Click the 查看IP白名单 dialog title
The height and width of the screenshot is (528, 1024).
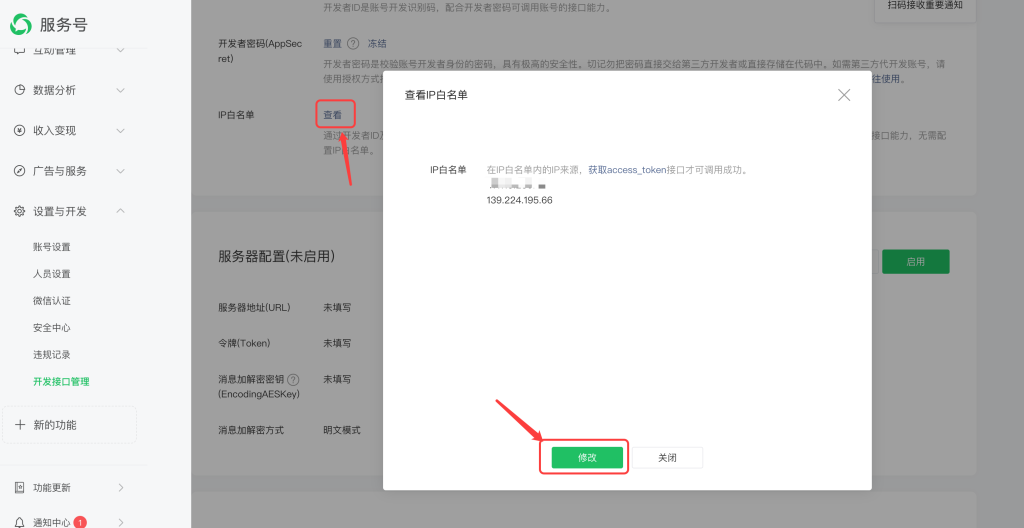pyautogui.click(x=436, y=95)
